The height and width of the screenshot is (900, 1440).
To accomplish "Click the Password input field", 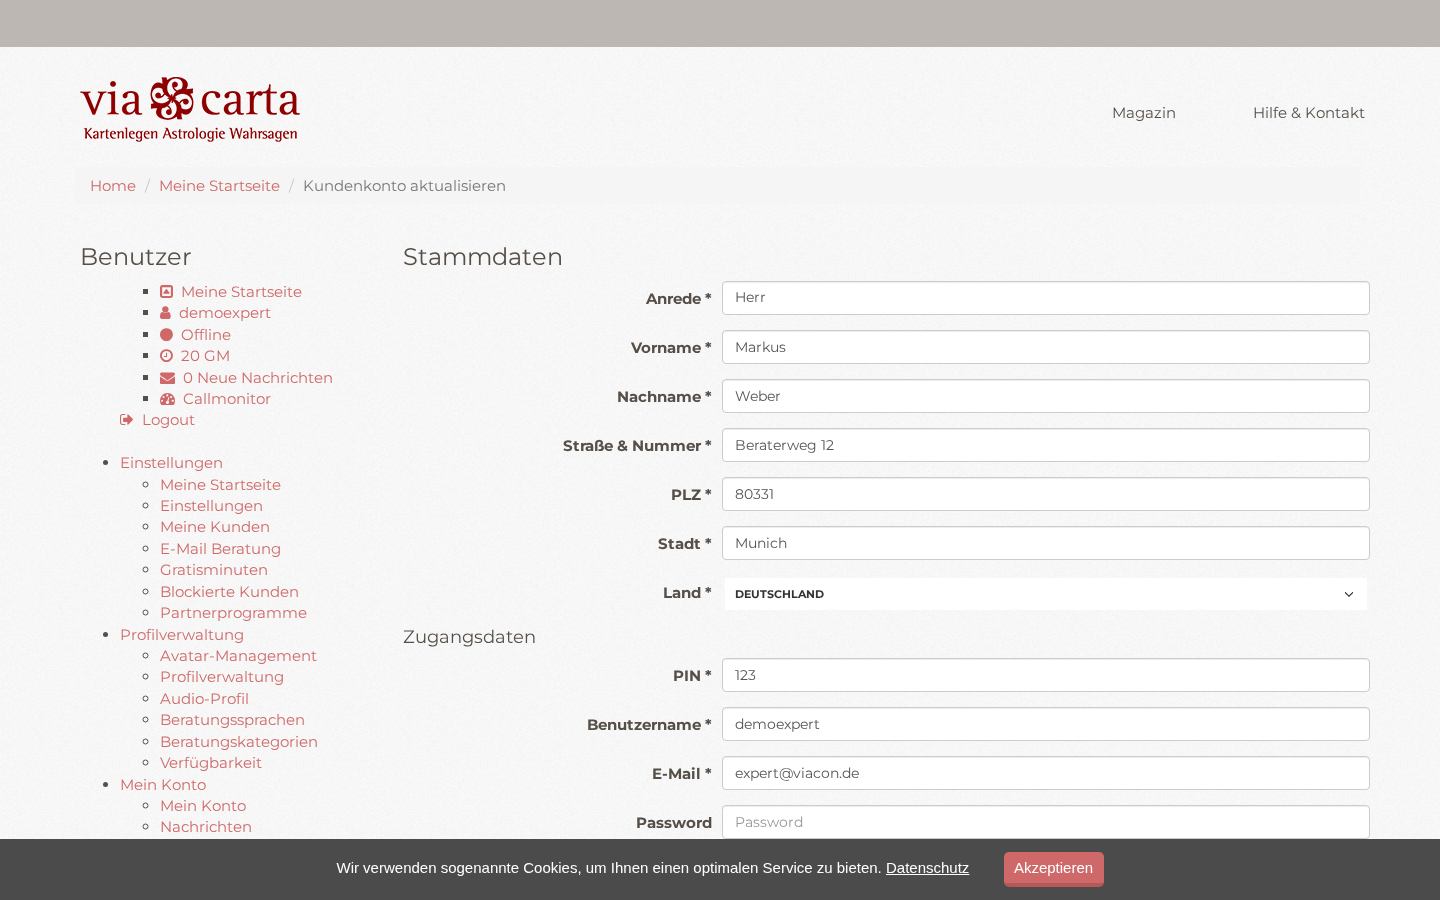I will [1045, 822].
